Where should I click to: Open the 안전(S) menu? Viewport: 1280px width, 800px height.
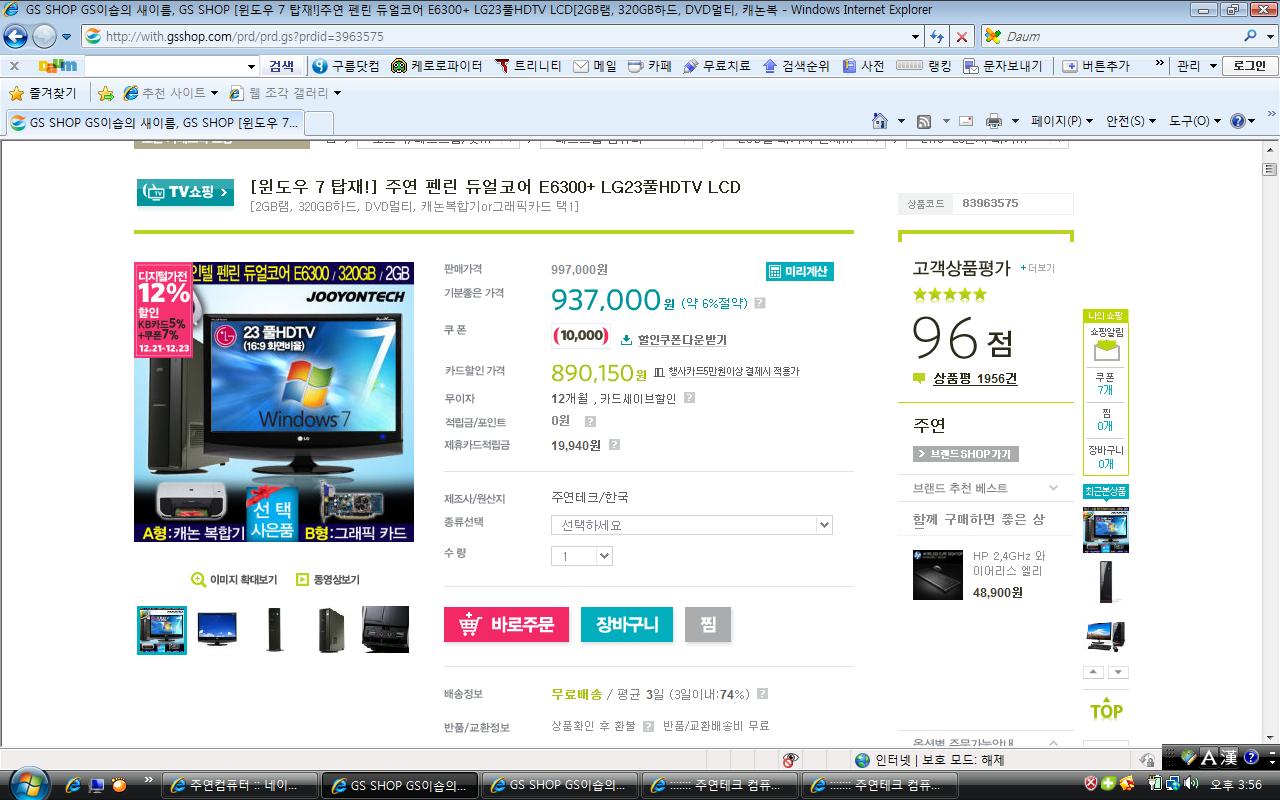pyautogui.click(x=1130, y=121)
